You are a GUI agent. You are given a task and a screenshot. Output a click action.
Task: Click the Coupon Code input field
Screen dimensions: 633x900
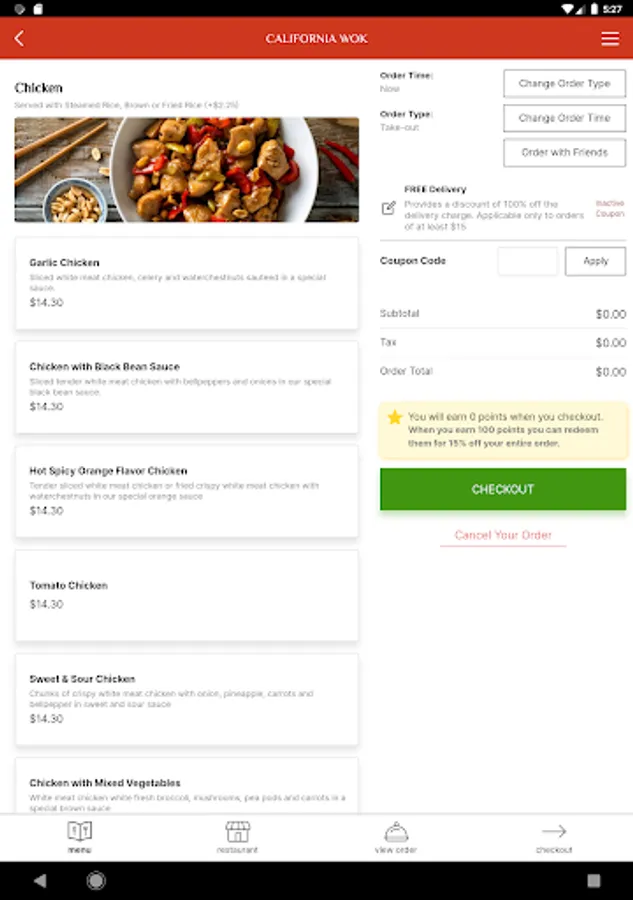click(528, 261)
